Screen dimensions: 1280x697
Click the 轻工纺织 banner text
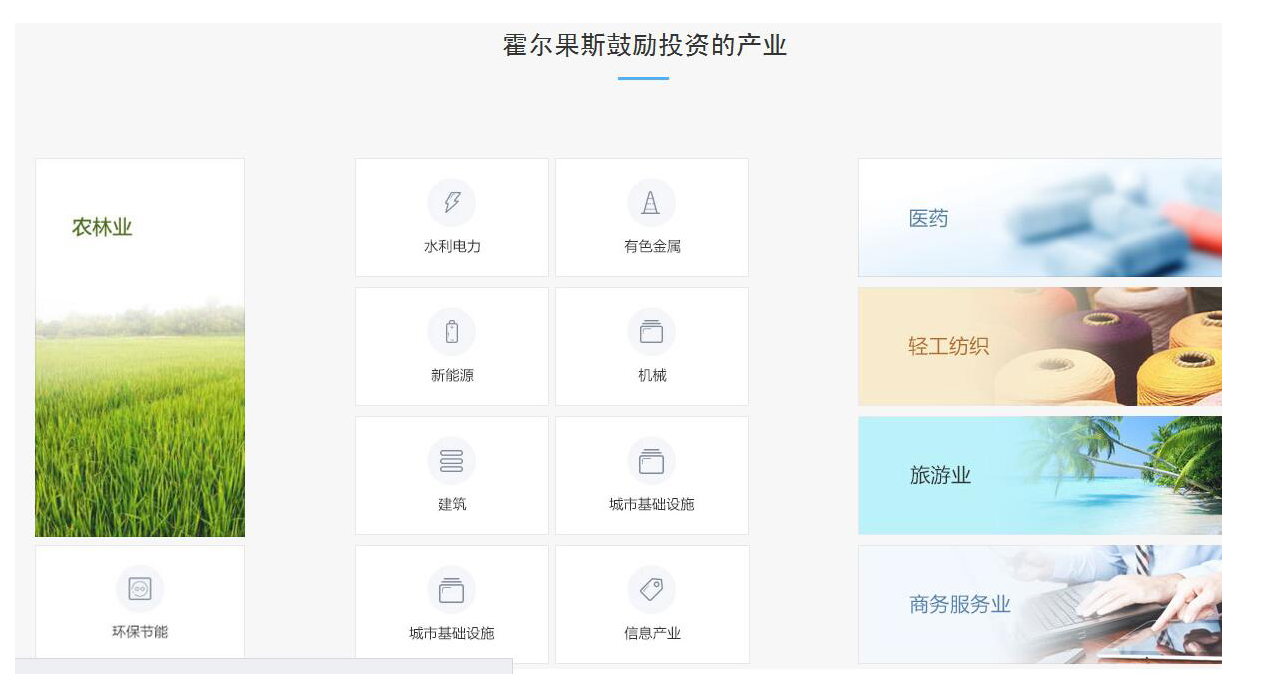pyautogui.click(x=948, y=347)
